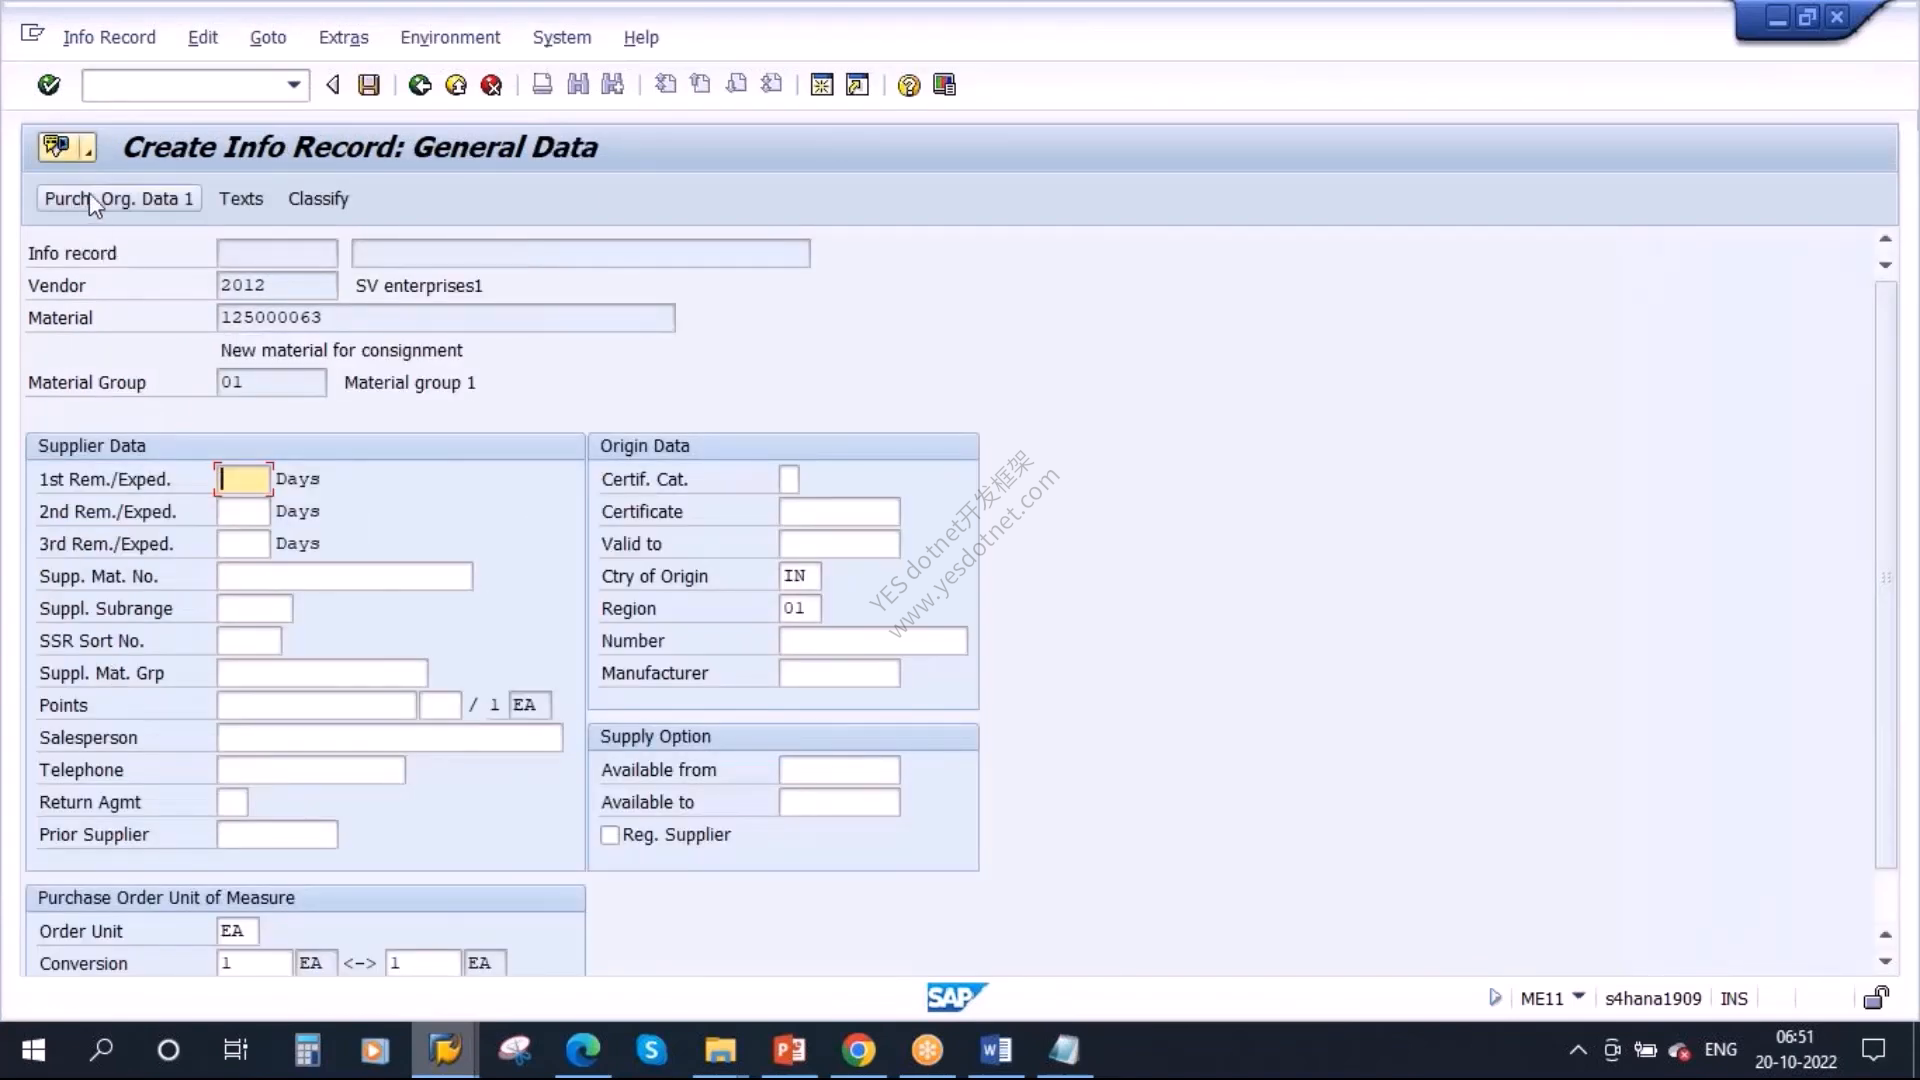
Task: Click the yellow Exit icon
Action: tap(456, 85)
